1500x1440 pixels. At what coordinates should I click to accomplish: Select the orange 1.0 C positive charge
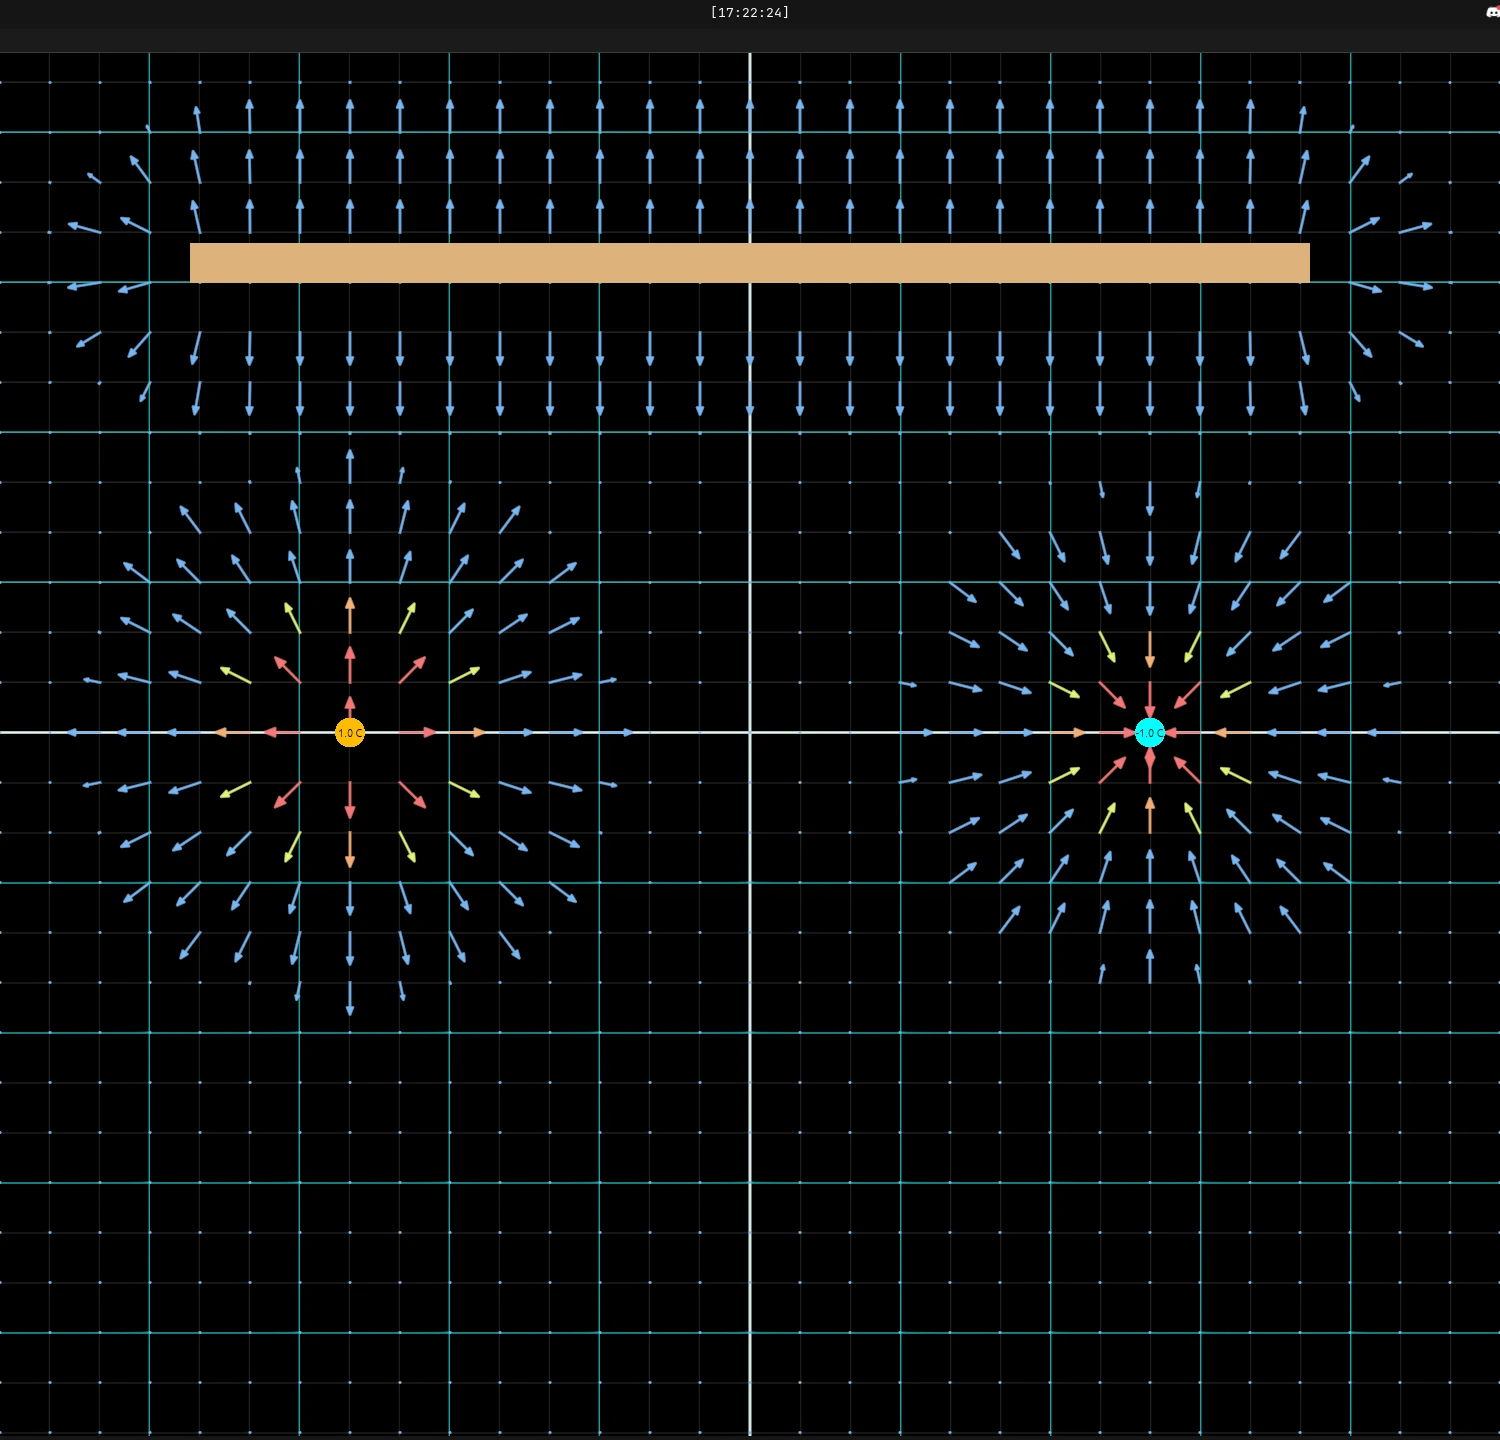350,733
